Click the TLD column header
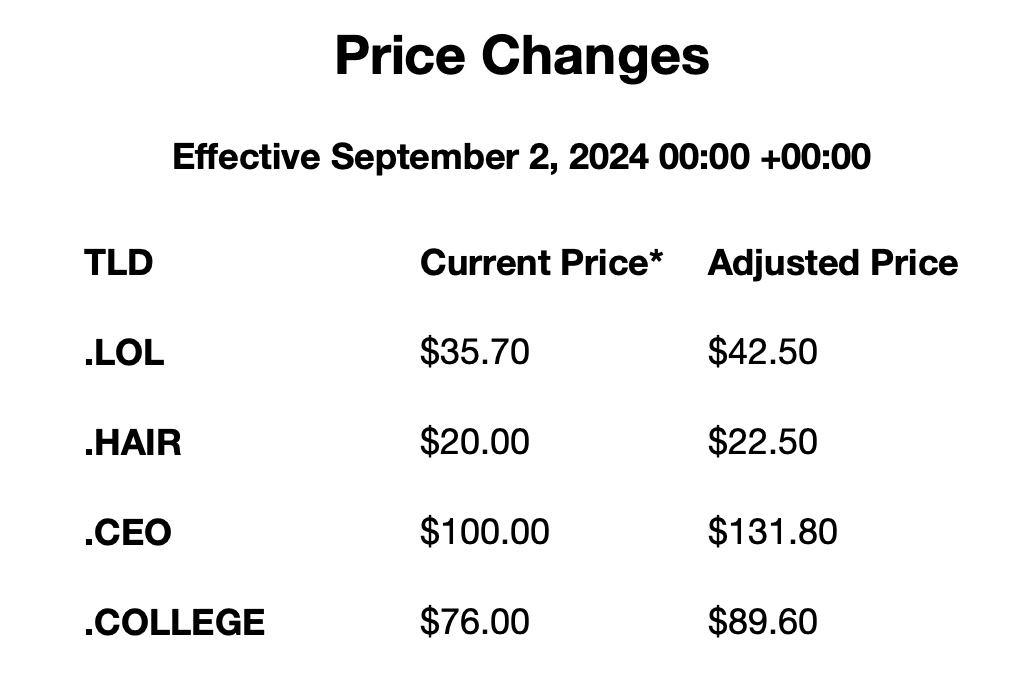Viewport: 1012px width, 676px height. coord(118,263)
